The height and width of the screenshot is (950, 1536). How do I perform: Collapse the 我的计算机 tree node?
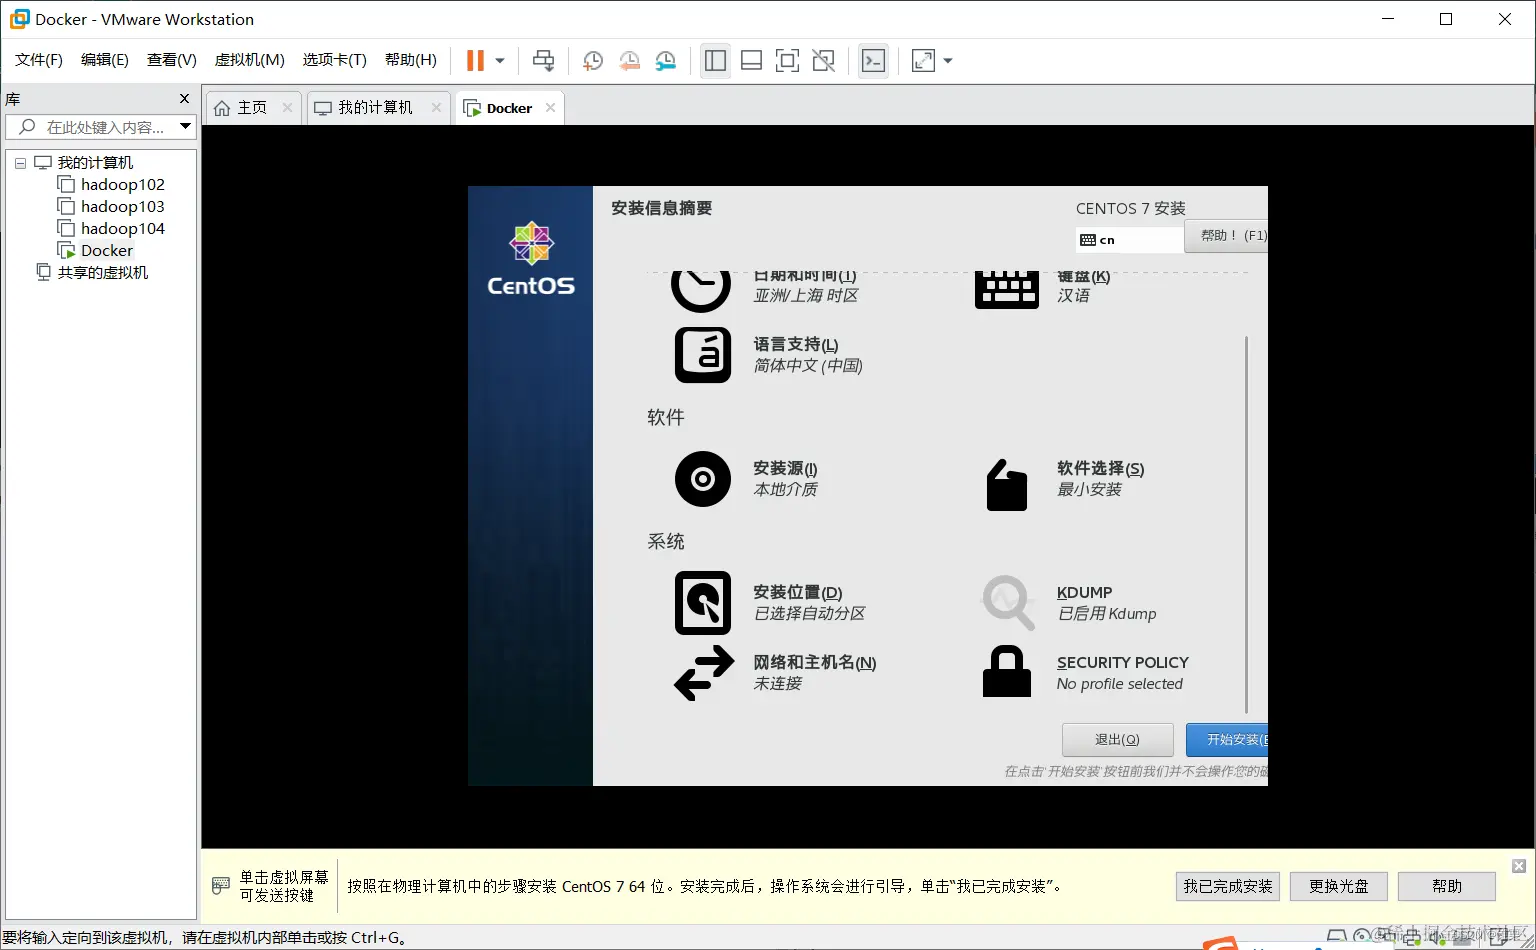click(x=20, y=163)
